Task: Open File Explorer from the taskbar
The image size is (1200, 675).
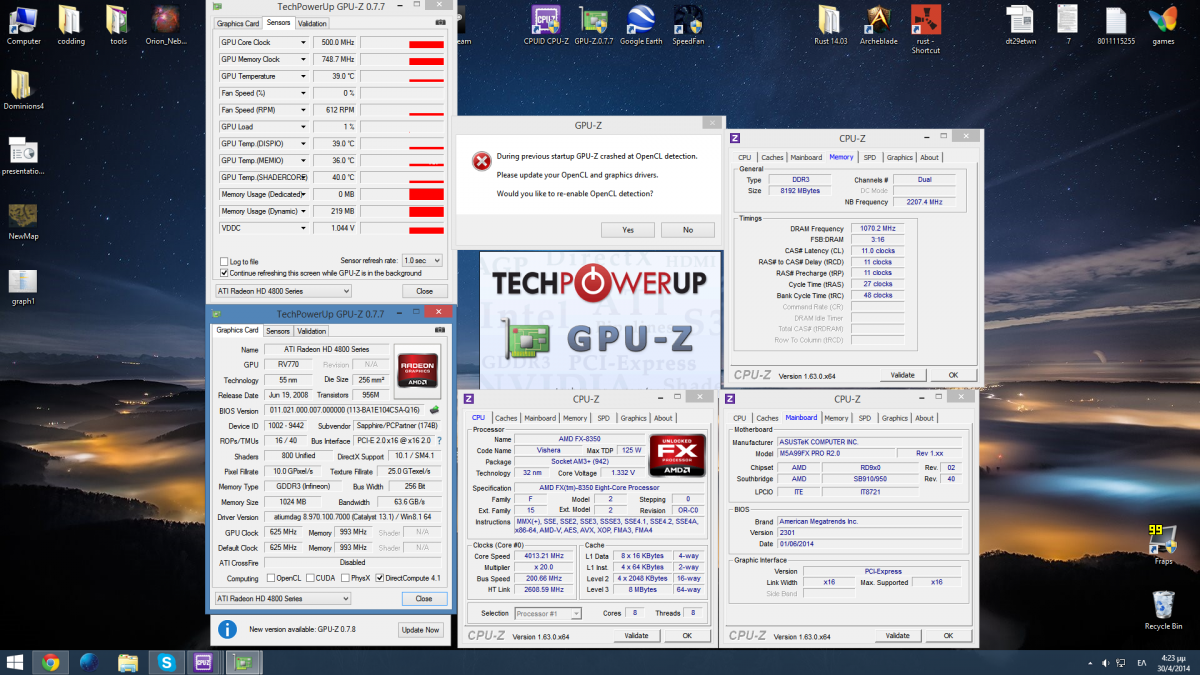Action: [127, 662]
